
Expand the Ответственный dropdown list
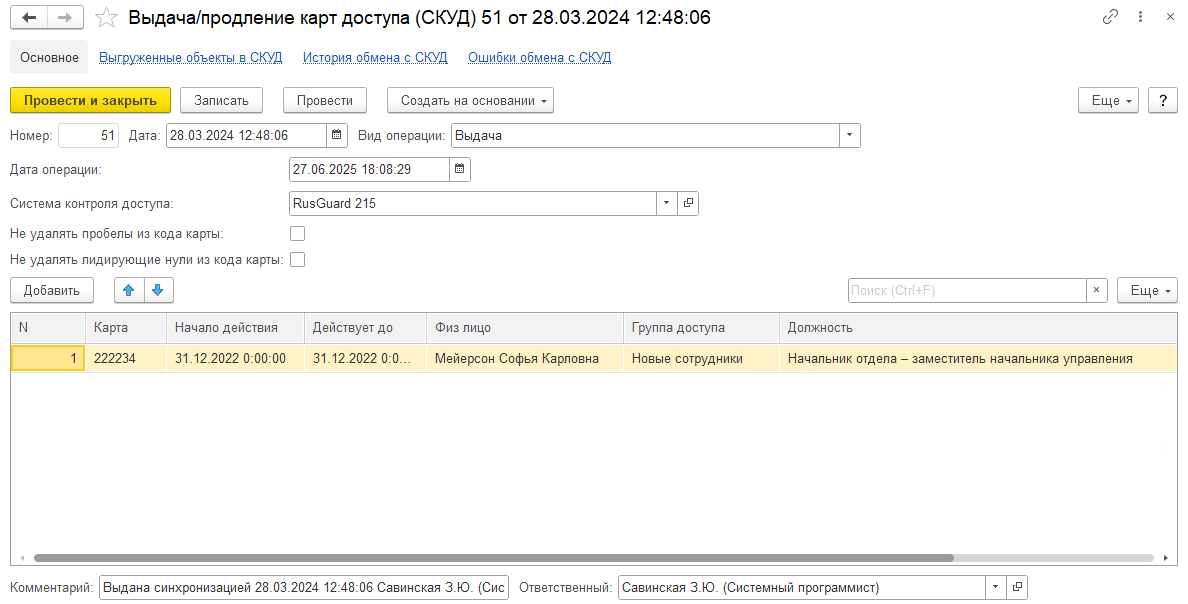tap(996, 587)
